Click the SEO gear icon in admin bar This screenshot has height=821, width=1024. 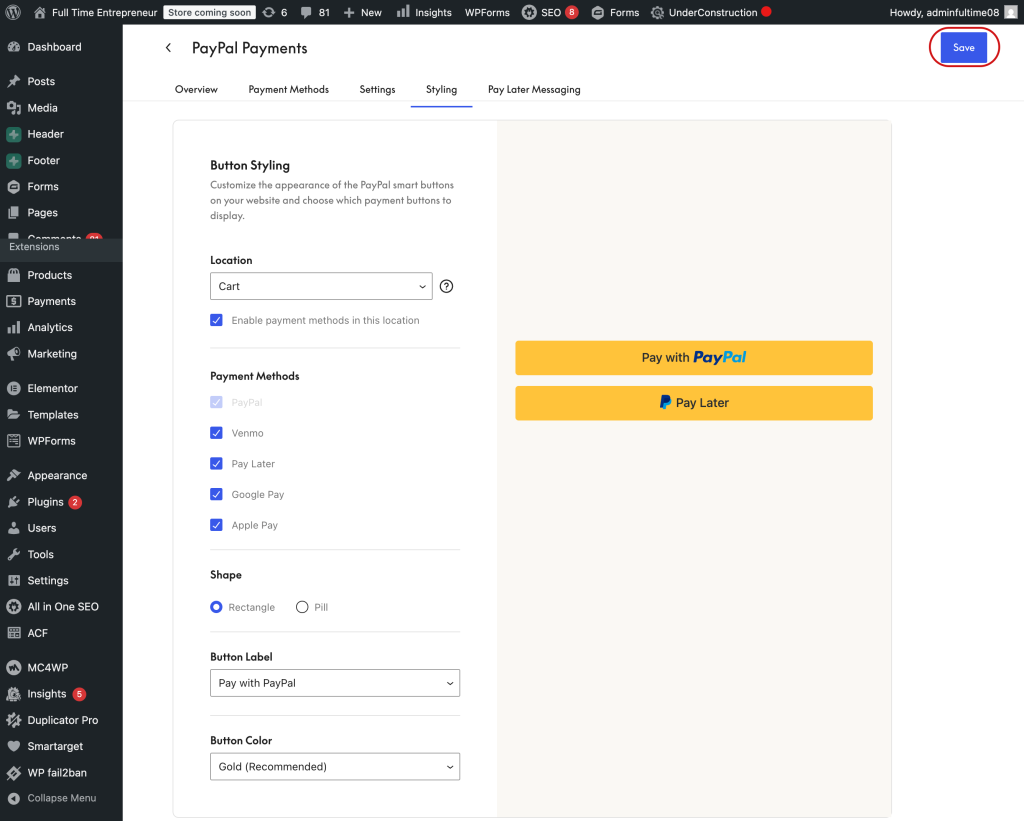pyautogui.click(x=529, y=12)
